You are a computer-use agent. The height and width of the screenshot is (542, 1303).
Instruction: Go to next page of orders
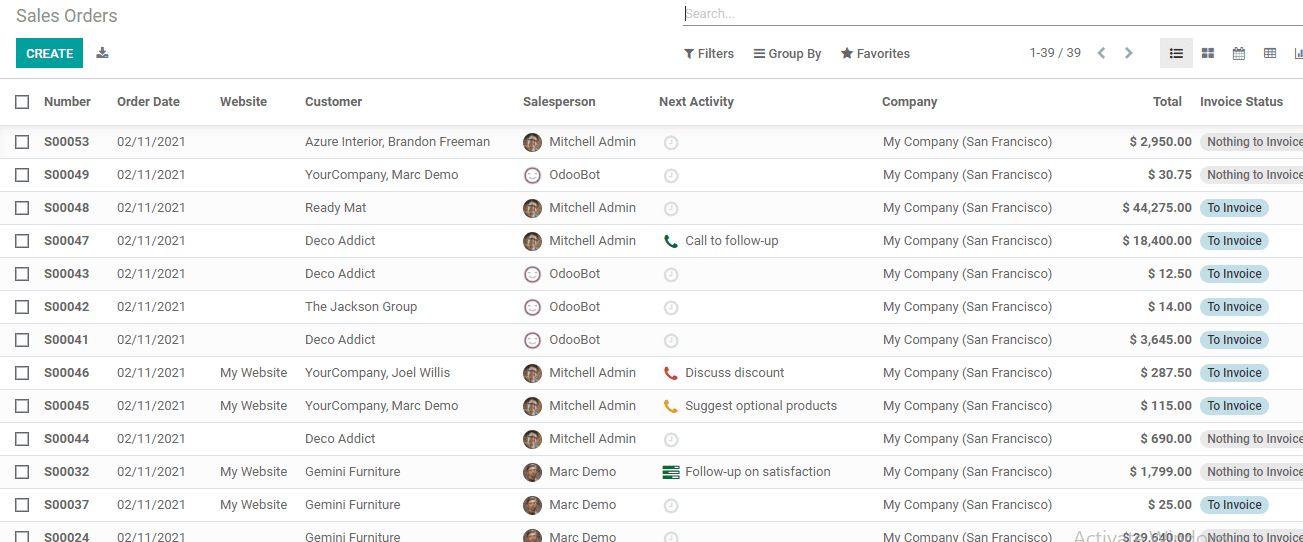1129,53
